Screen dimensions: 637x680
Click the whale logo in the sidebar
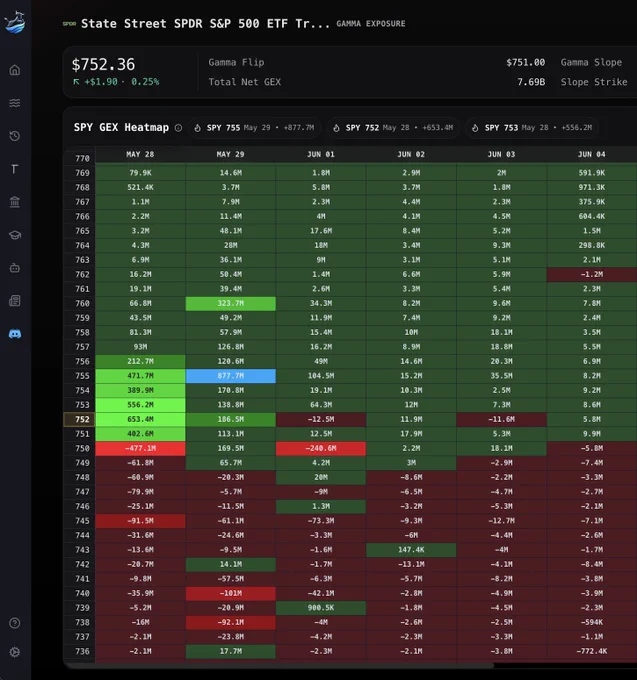pyautogui.click(x=15, y=23)
